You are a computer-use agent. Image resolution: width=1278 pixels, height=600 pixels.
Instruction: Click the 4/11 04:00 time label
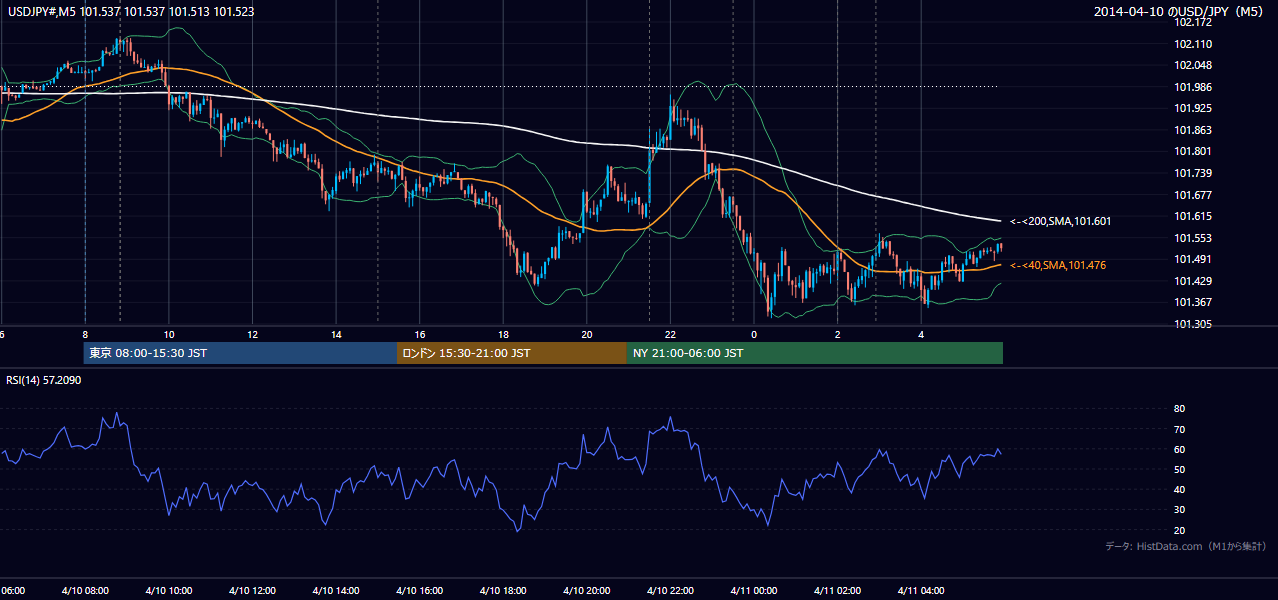coord(921,590)
